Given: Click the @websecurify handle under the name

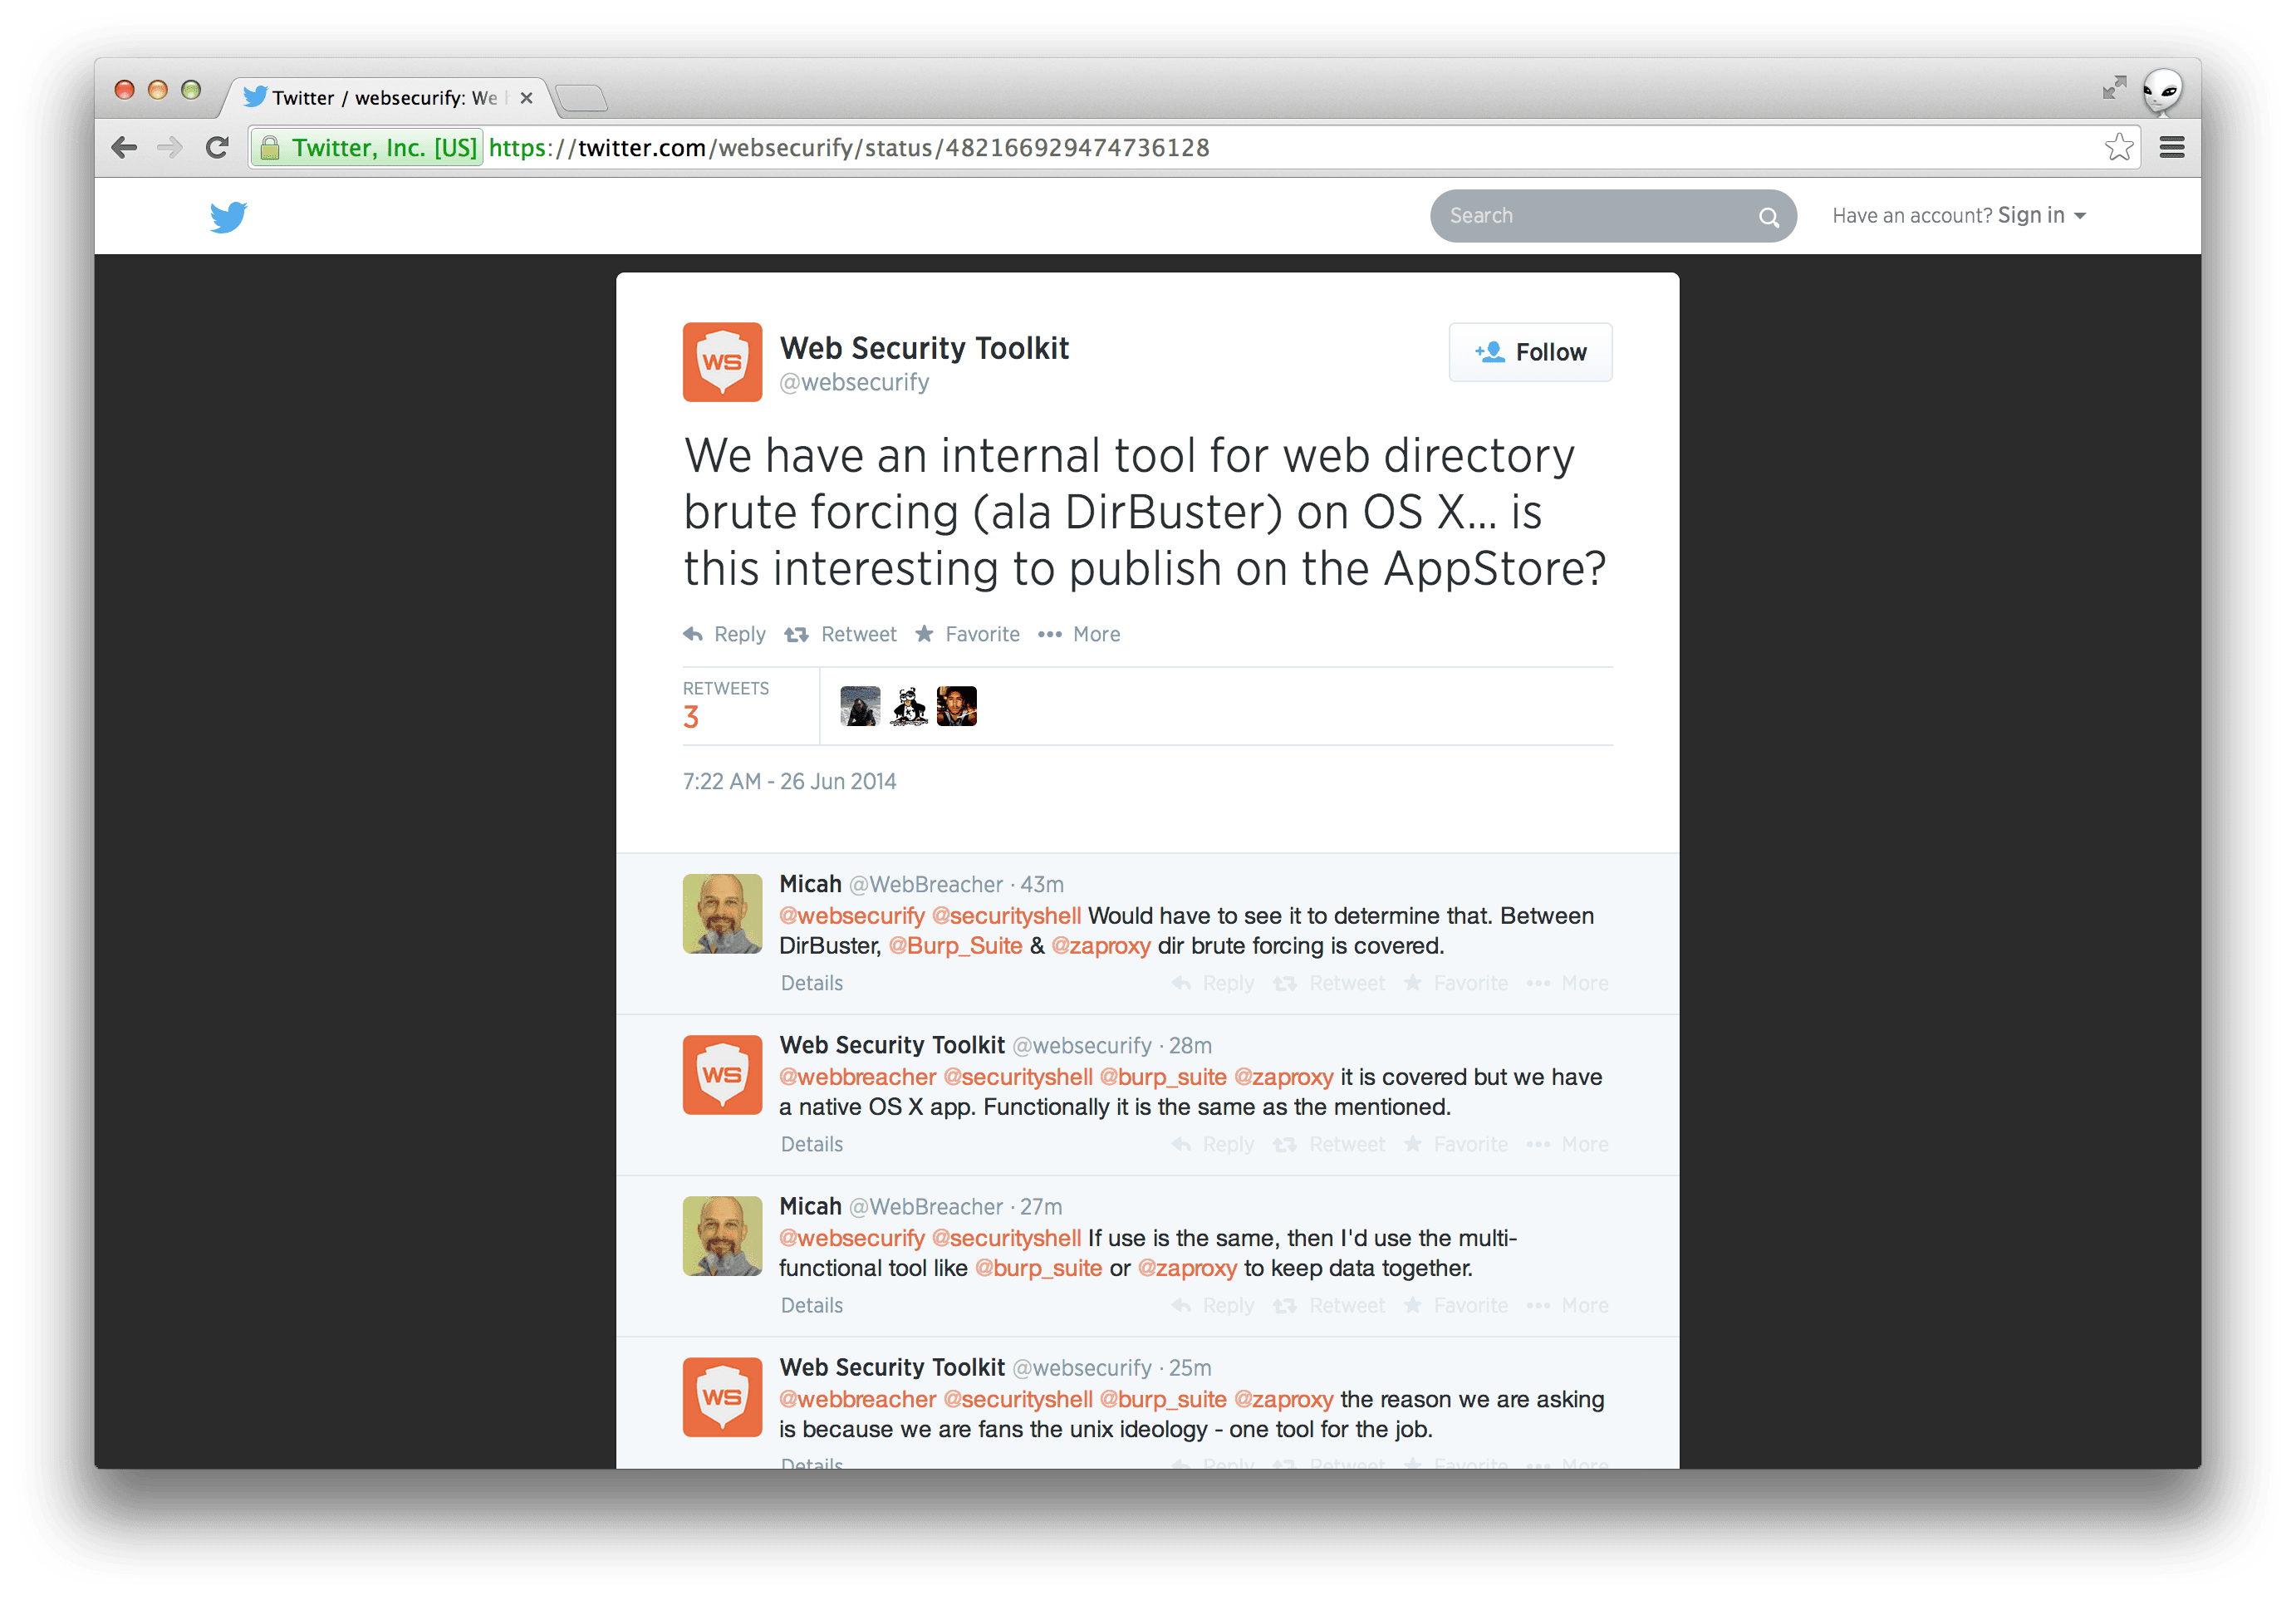Looking at the screenshot, I should (854, 383).
